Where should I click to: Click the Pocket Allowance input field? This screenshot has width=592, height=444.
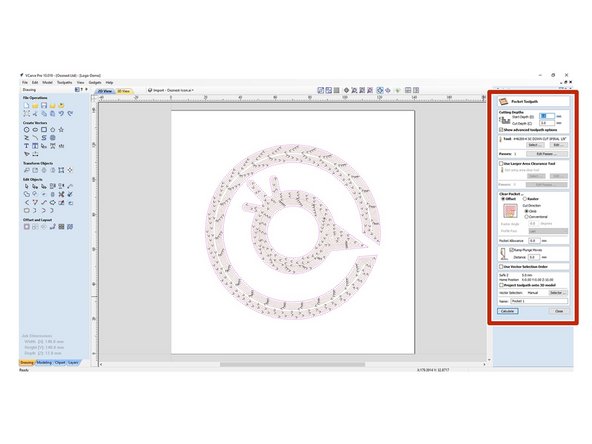pos(534,241)
